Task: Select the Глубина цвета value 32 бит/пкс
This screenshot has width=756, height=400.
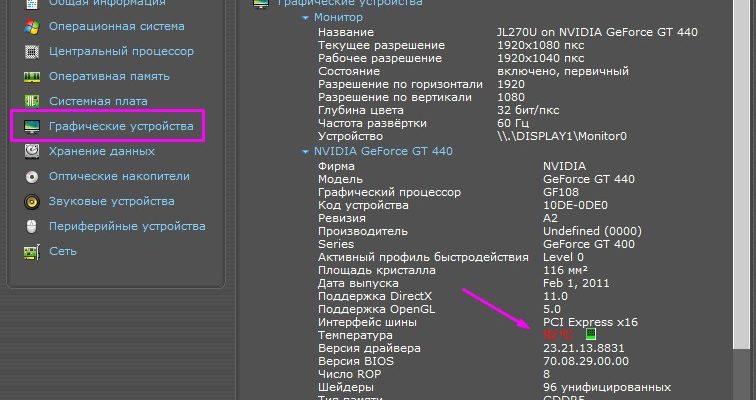Action: [528, 110]
